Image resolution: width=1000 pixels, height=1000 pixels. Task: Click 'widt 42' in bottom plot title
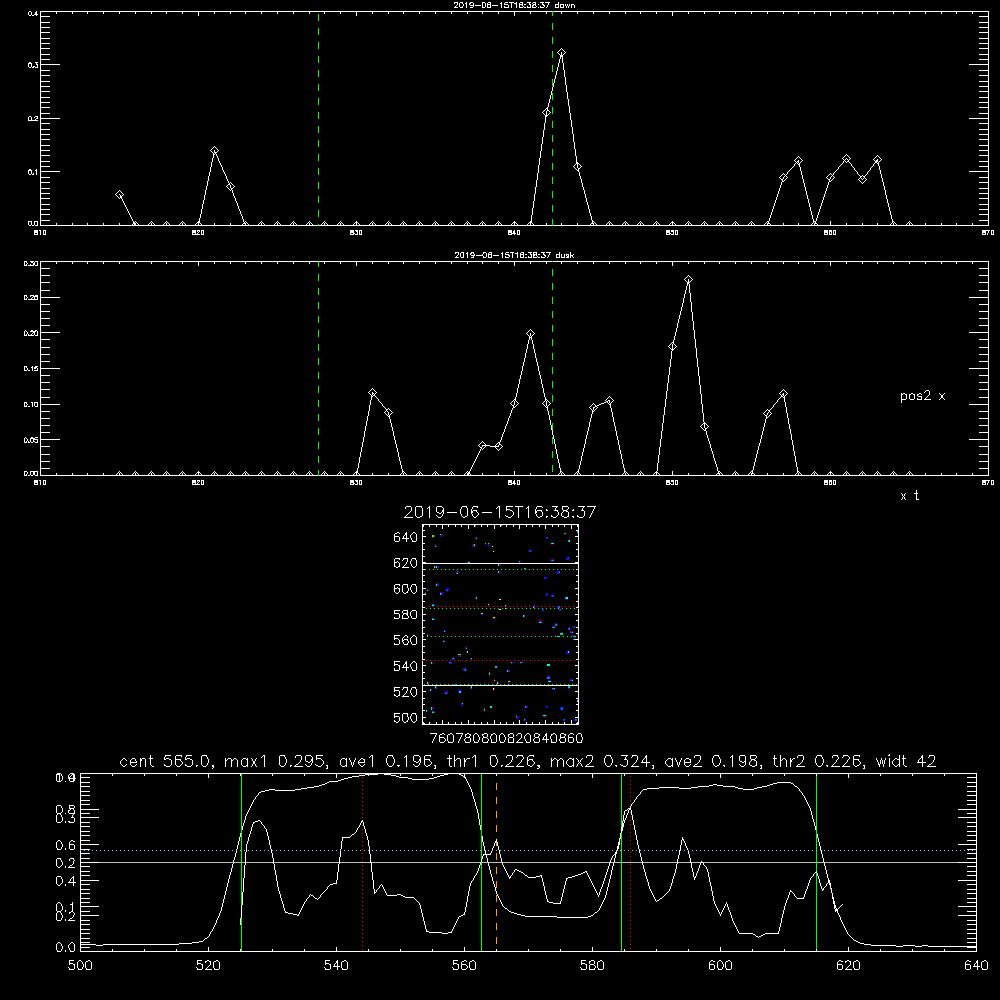906,761
